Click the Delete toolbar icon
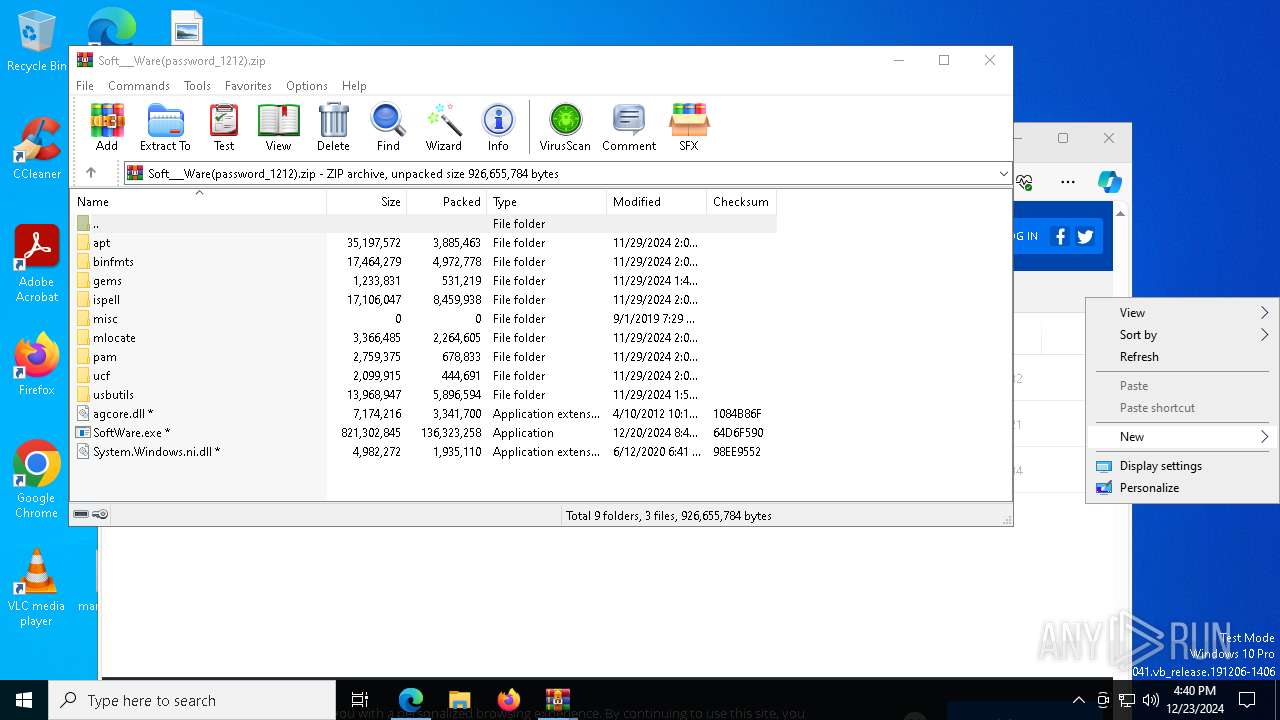Viewport: 1280px width, 720px height. 333,127
